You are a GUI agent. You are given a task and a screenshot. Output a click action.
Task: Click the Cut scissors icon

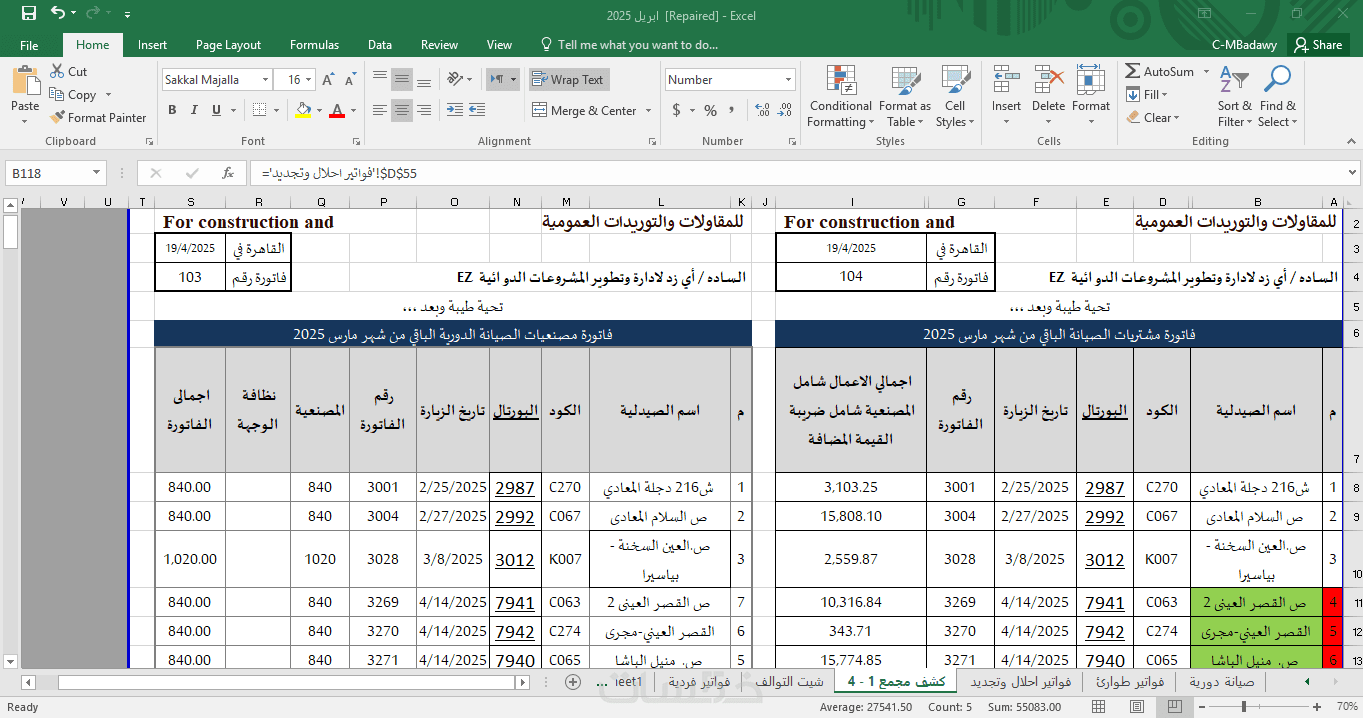pos(56,72)
